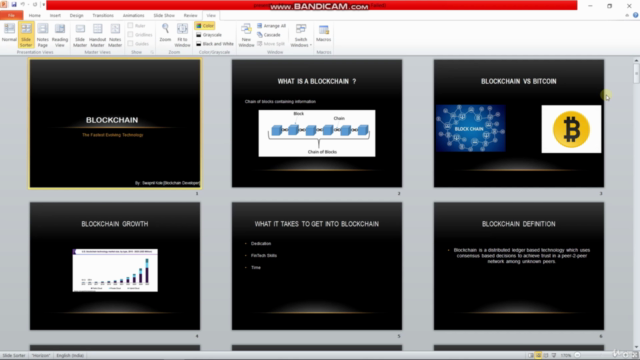640x360 pixels.
Task: Open Handout Master view
Action: [x=97, y=35]
